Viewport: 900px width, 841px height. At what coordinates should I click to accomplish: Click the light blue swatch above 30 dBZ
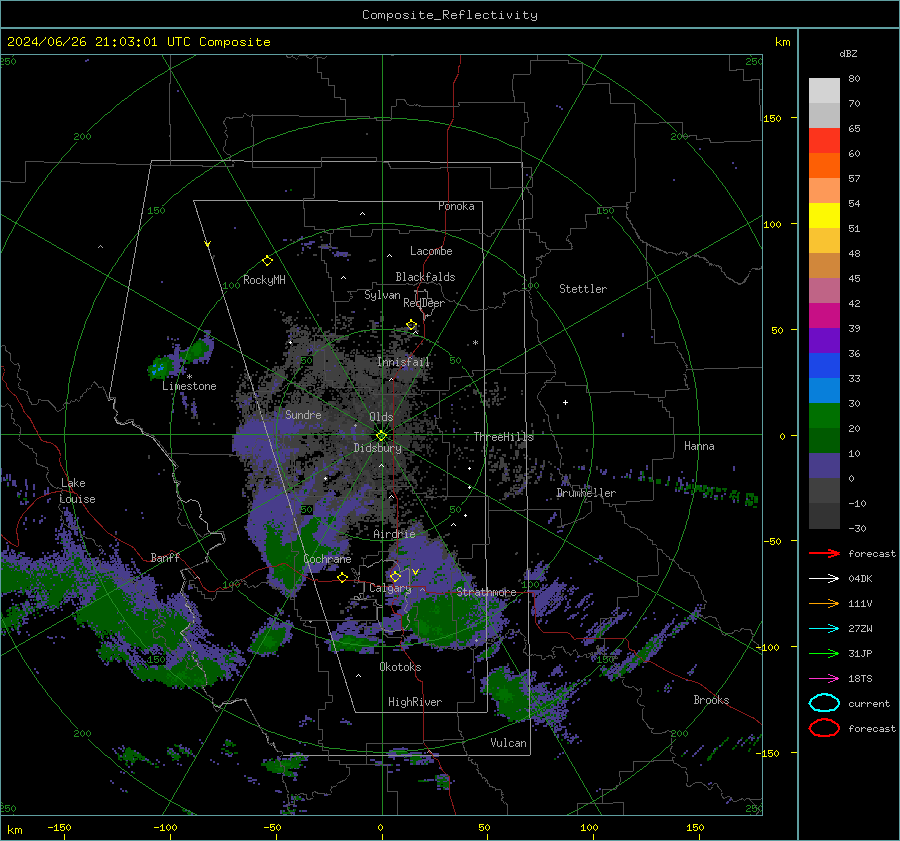[824, 390]
